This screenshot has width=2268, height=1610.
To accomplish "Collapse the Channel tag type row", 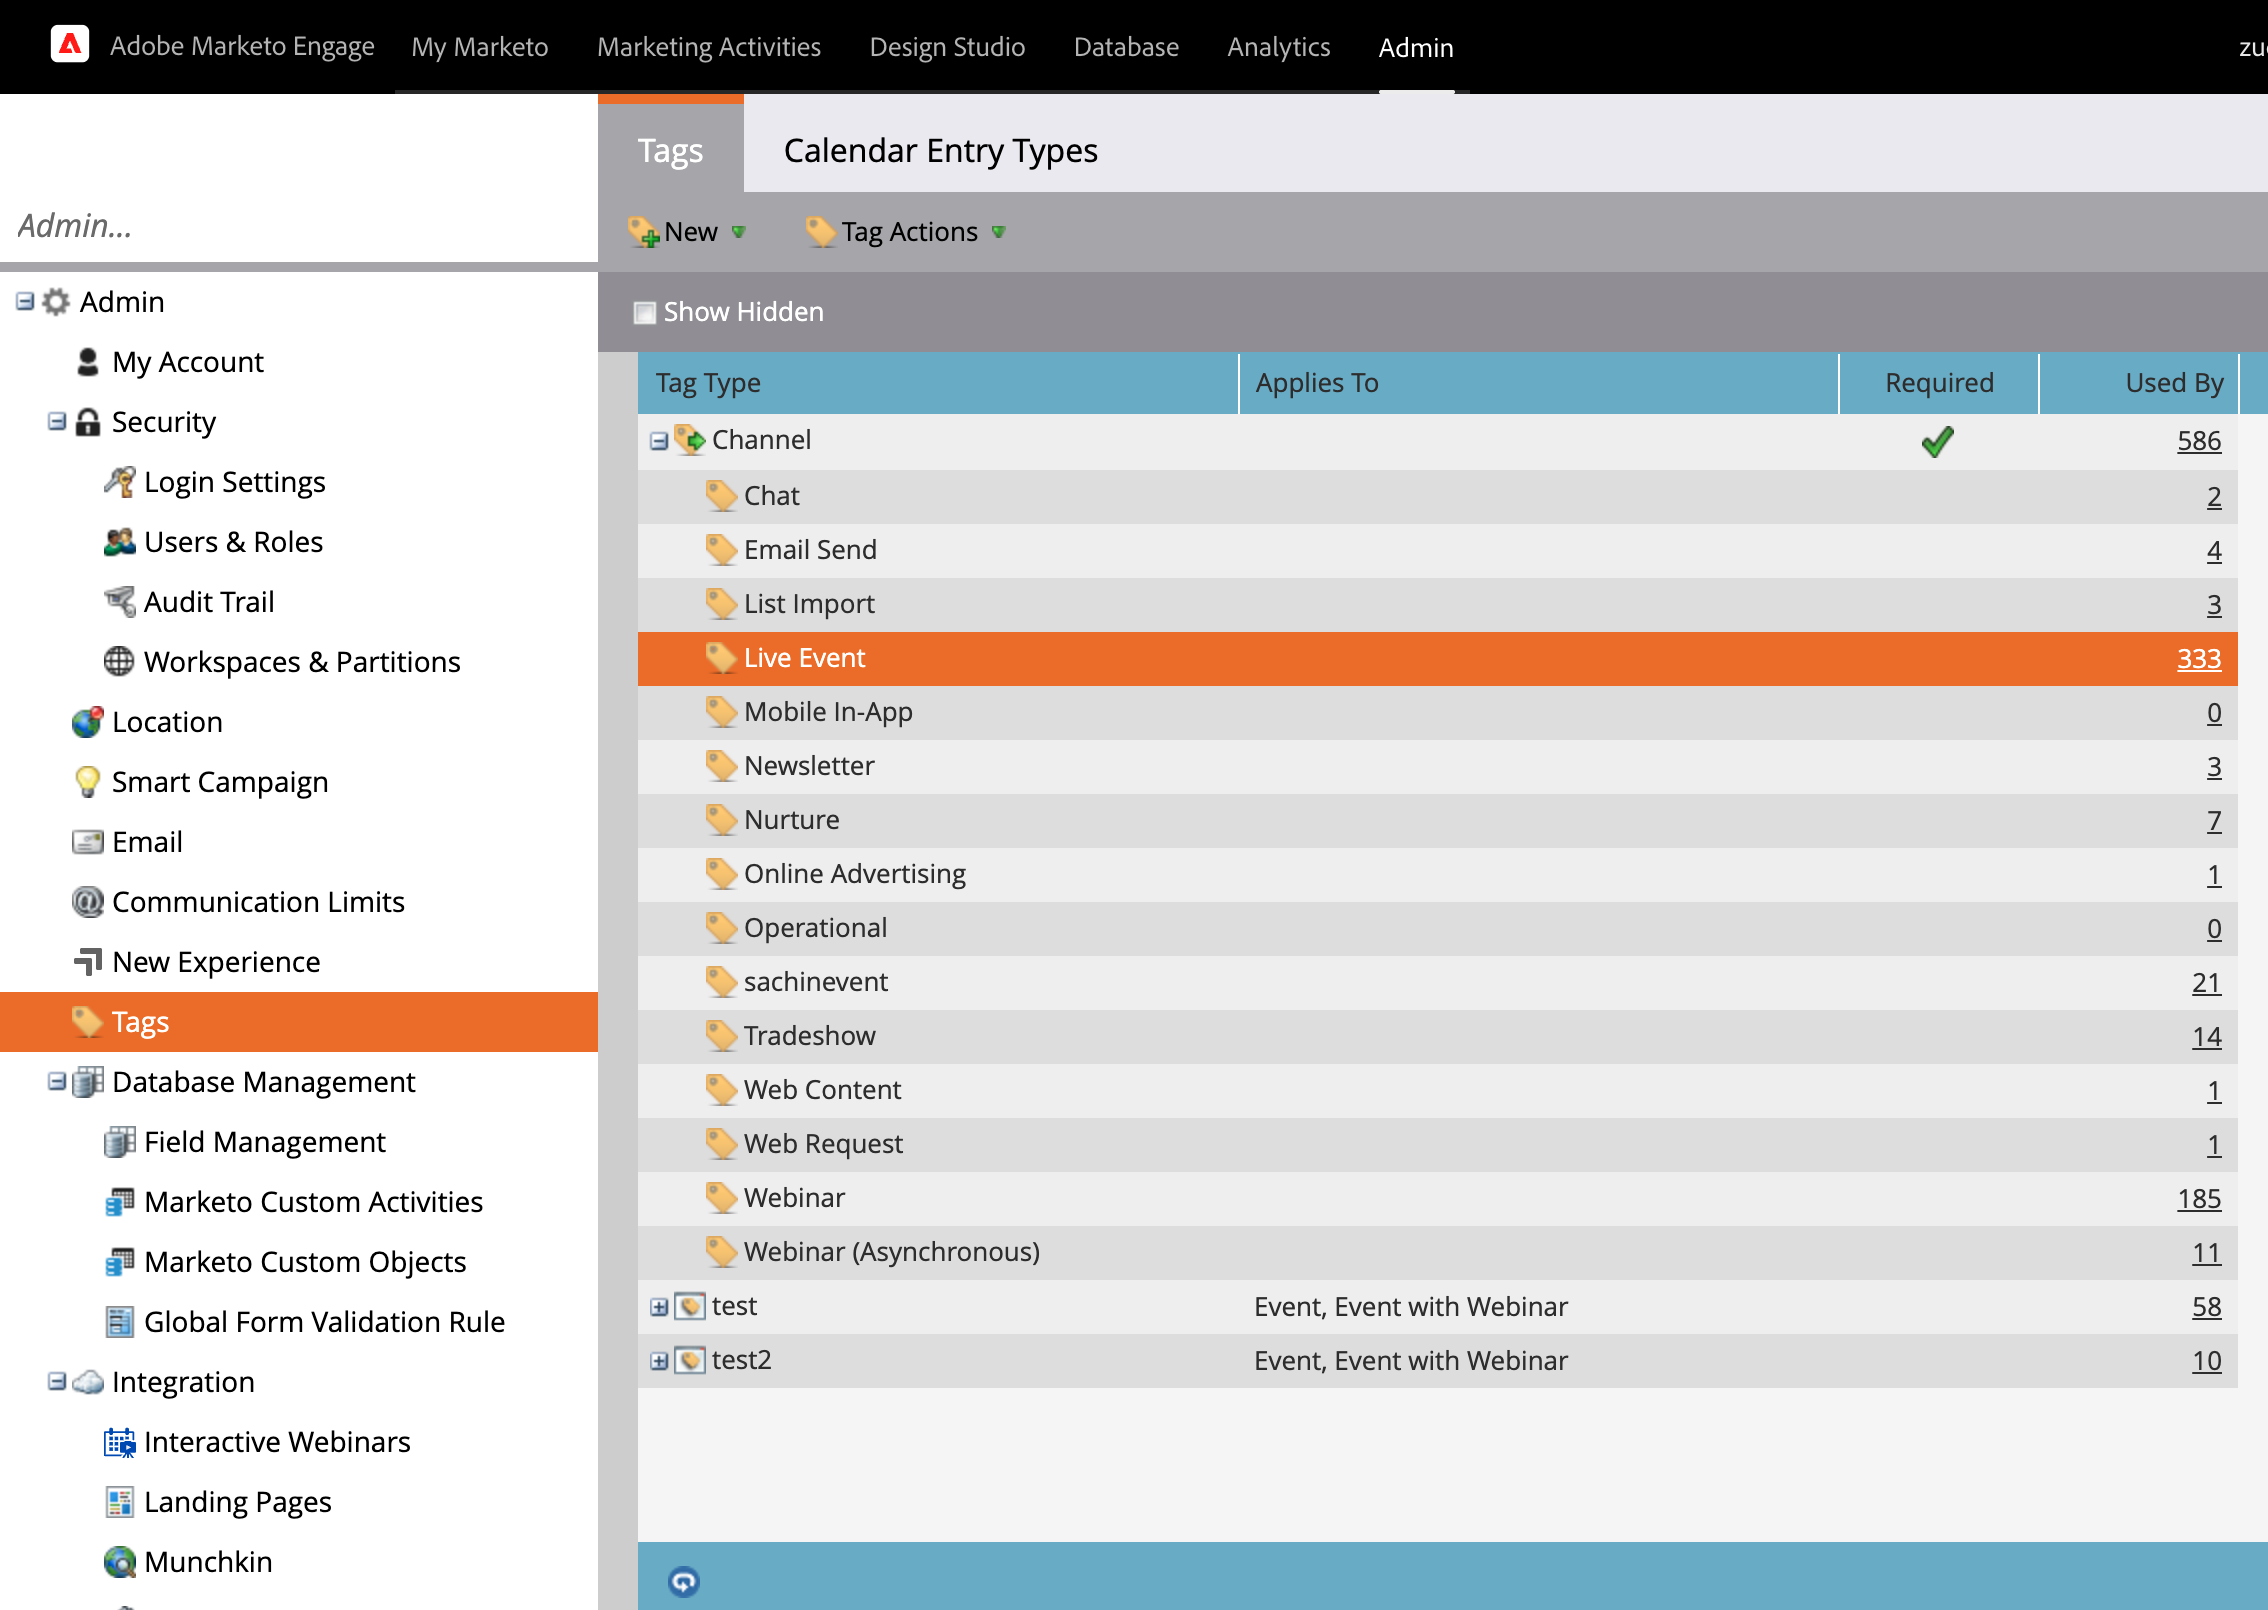I will (x=658, y=441).
